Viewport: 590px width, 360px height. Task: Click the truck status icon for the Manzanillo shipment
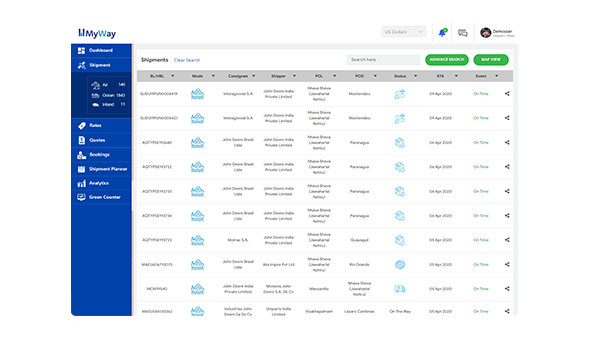point(400,289)
